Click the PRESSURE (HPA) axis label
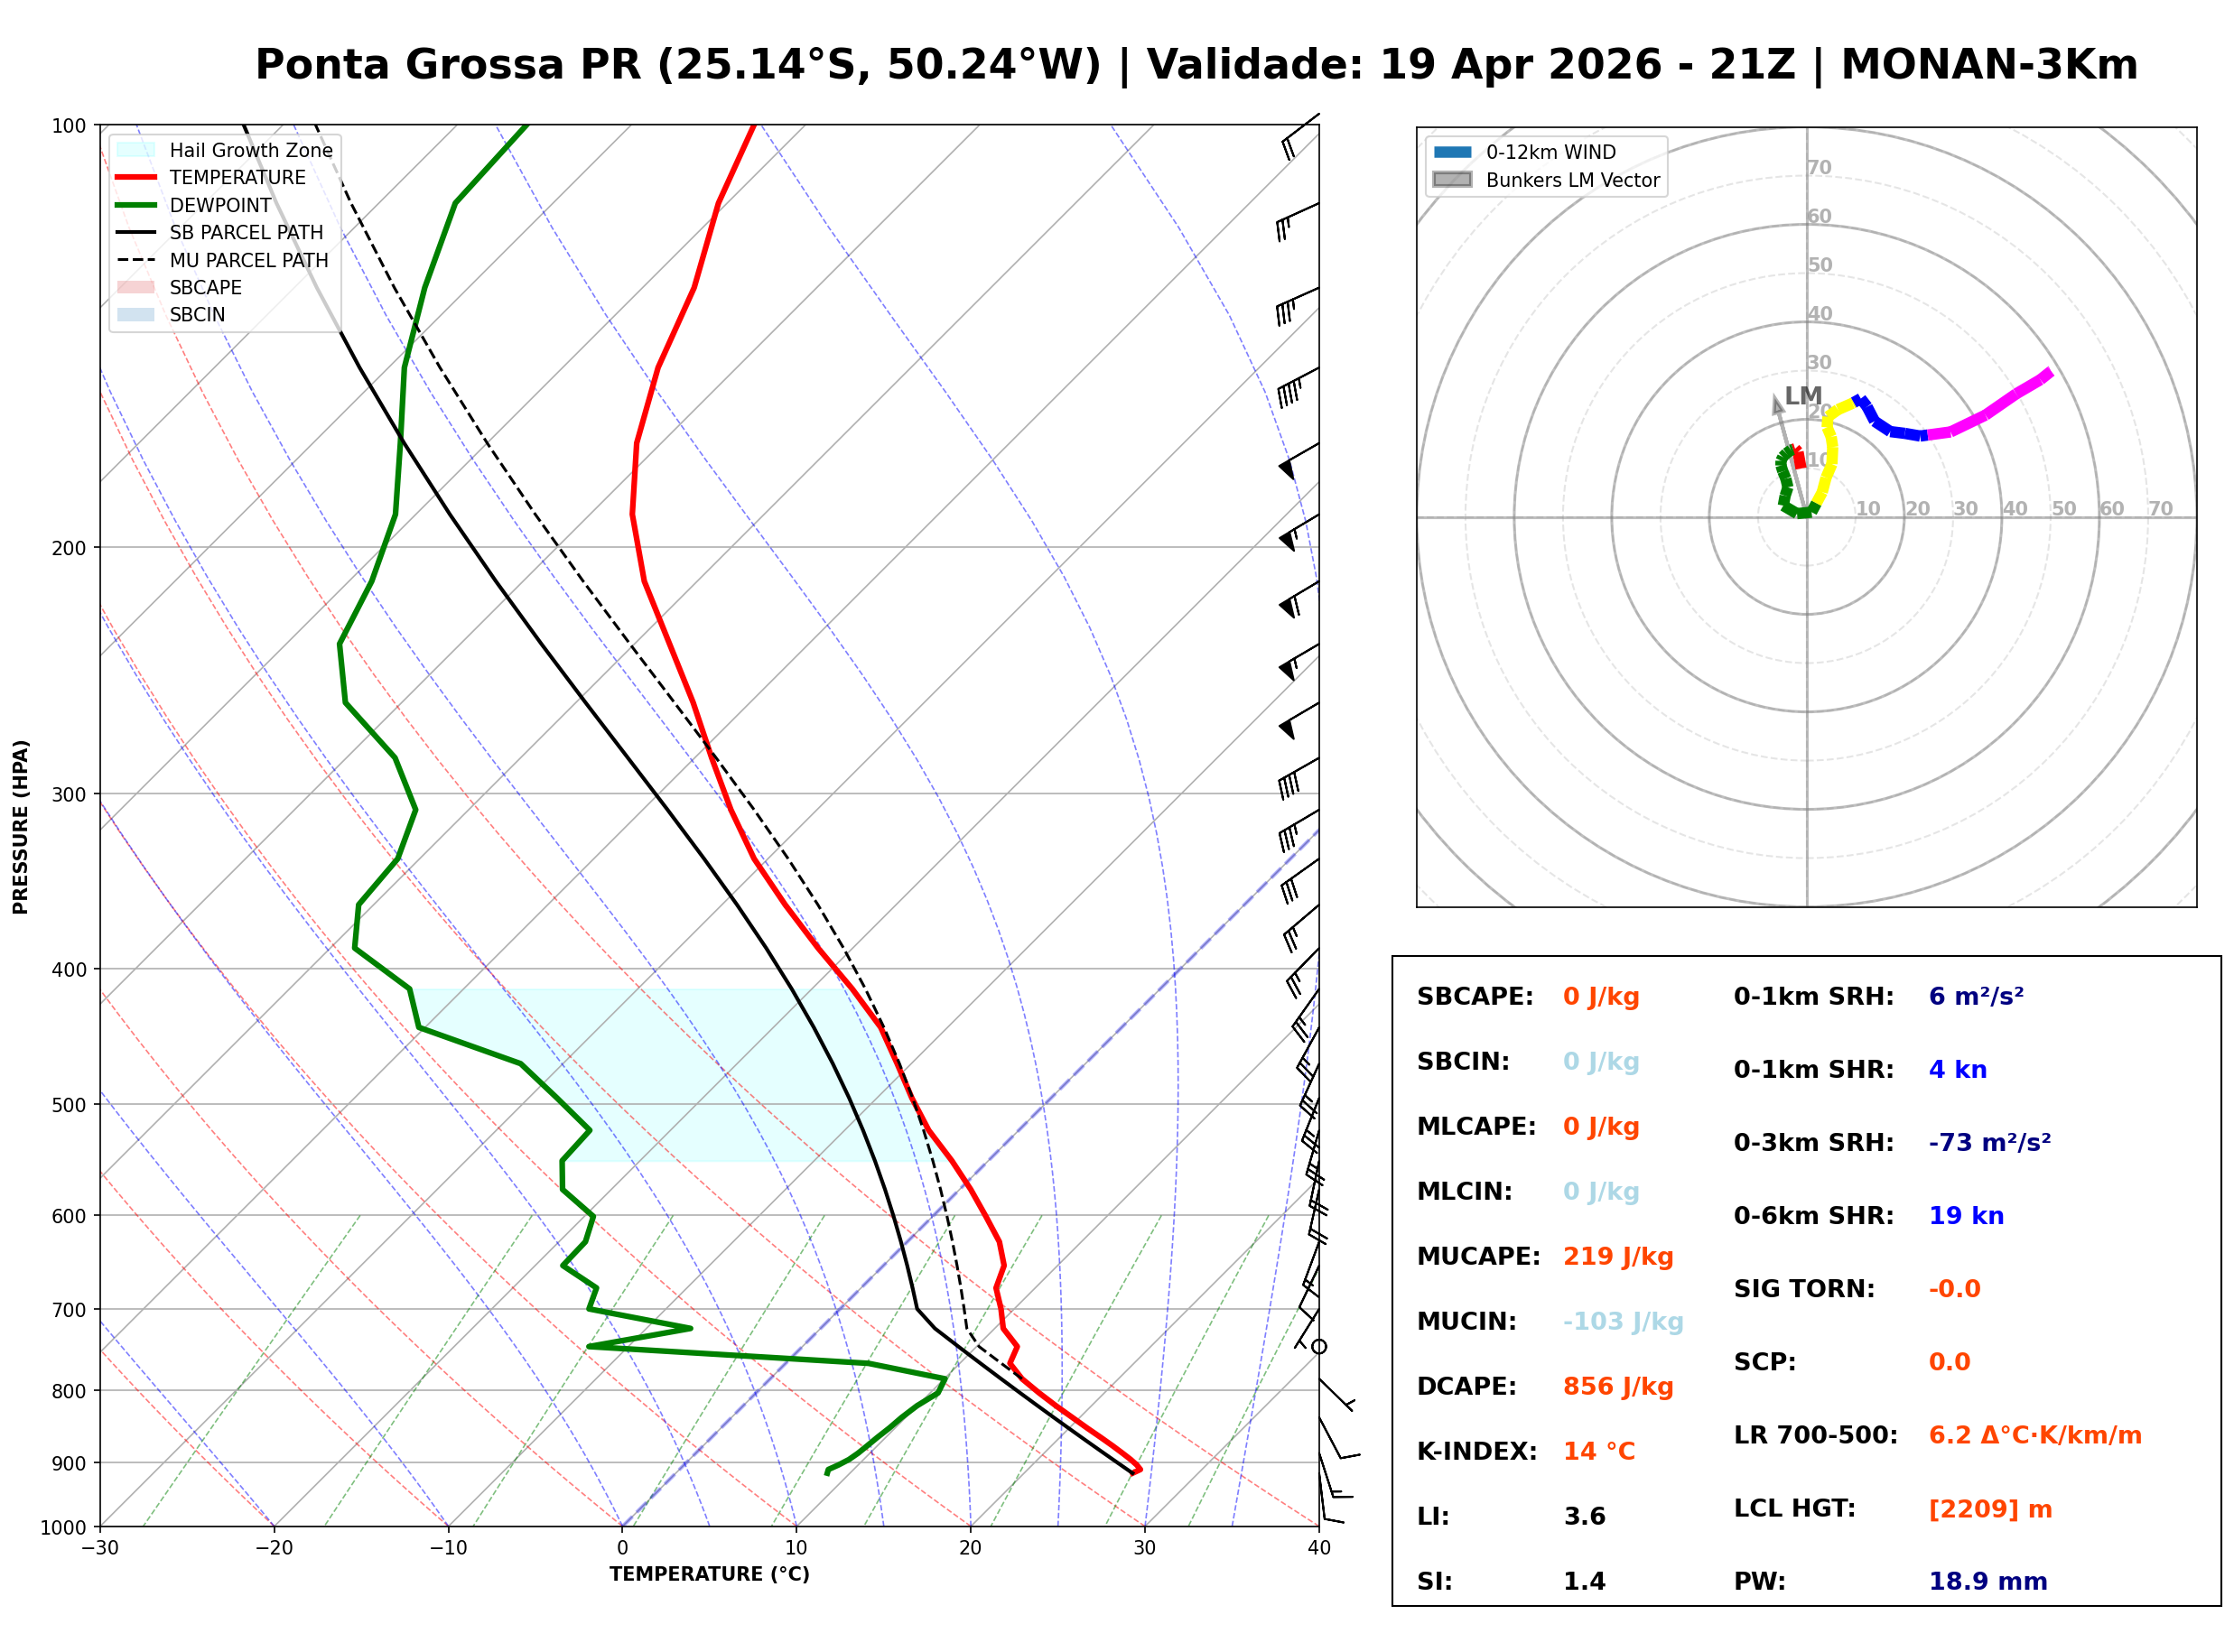Viewport: 2234px width, 1652px height. pyautogui.click(x=21, y=827)
